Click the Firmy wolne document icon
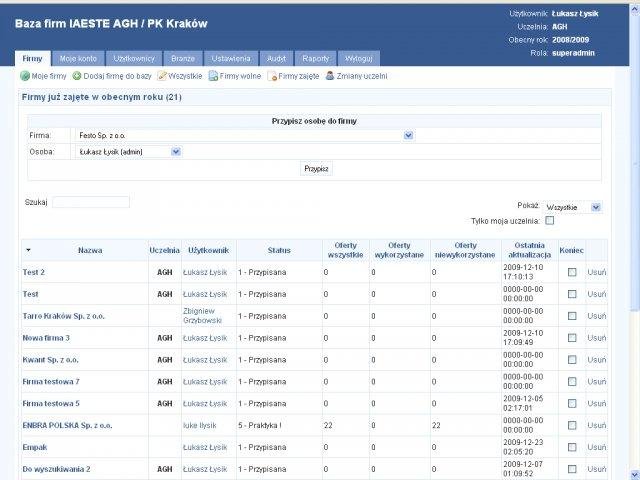Screen dimensions: 640x480 (213, 76)
